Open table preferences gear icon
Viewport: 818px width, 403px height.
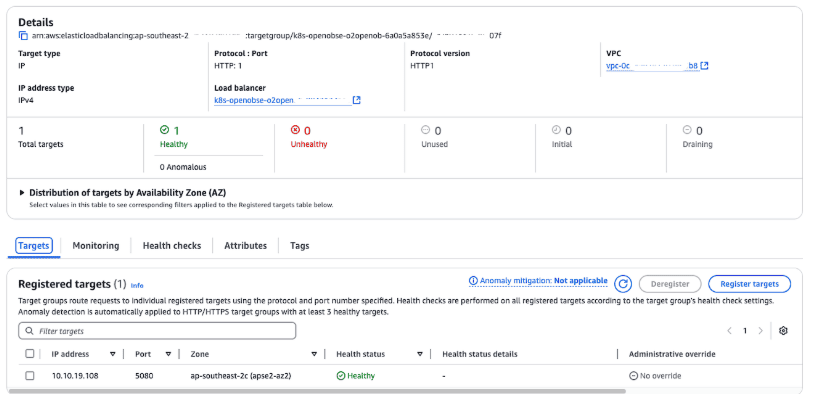pyautogui.click(x=783, y=330)
